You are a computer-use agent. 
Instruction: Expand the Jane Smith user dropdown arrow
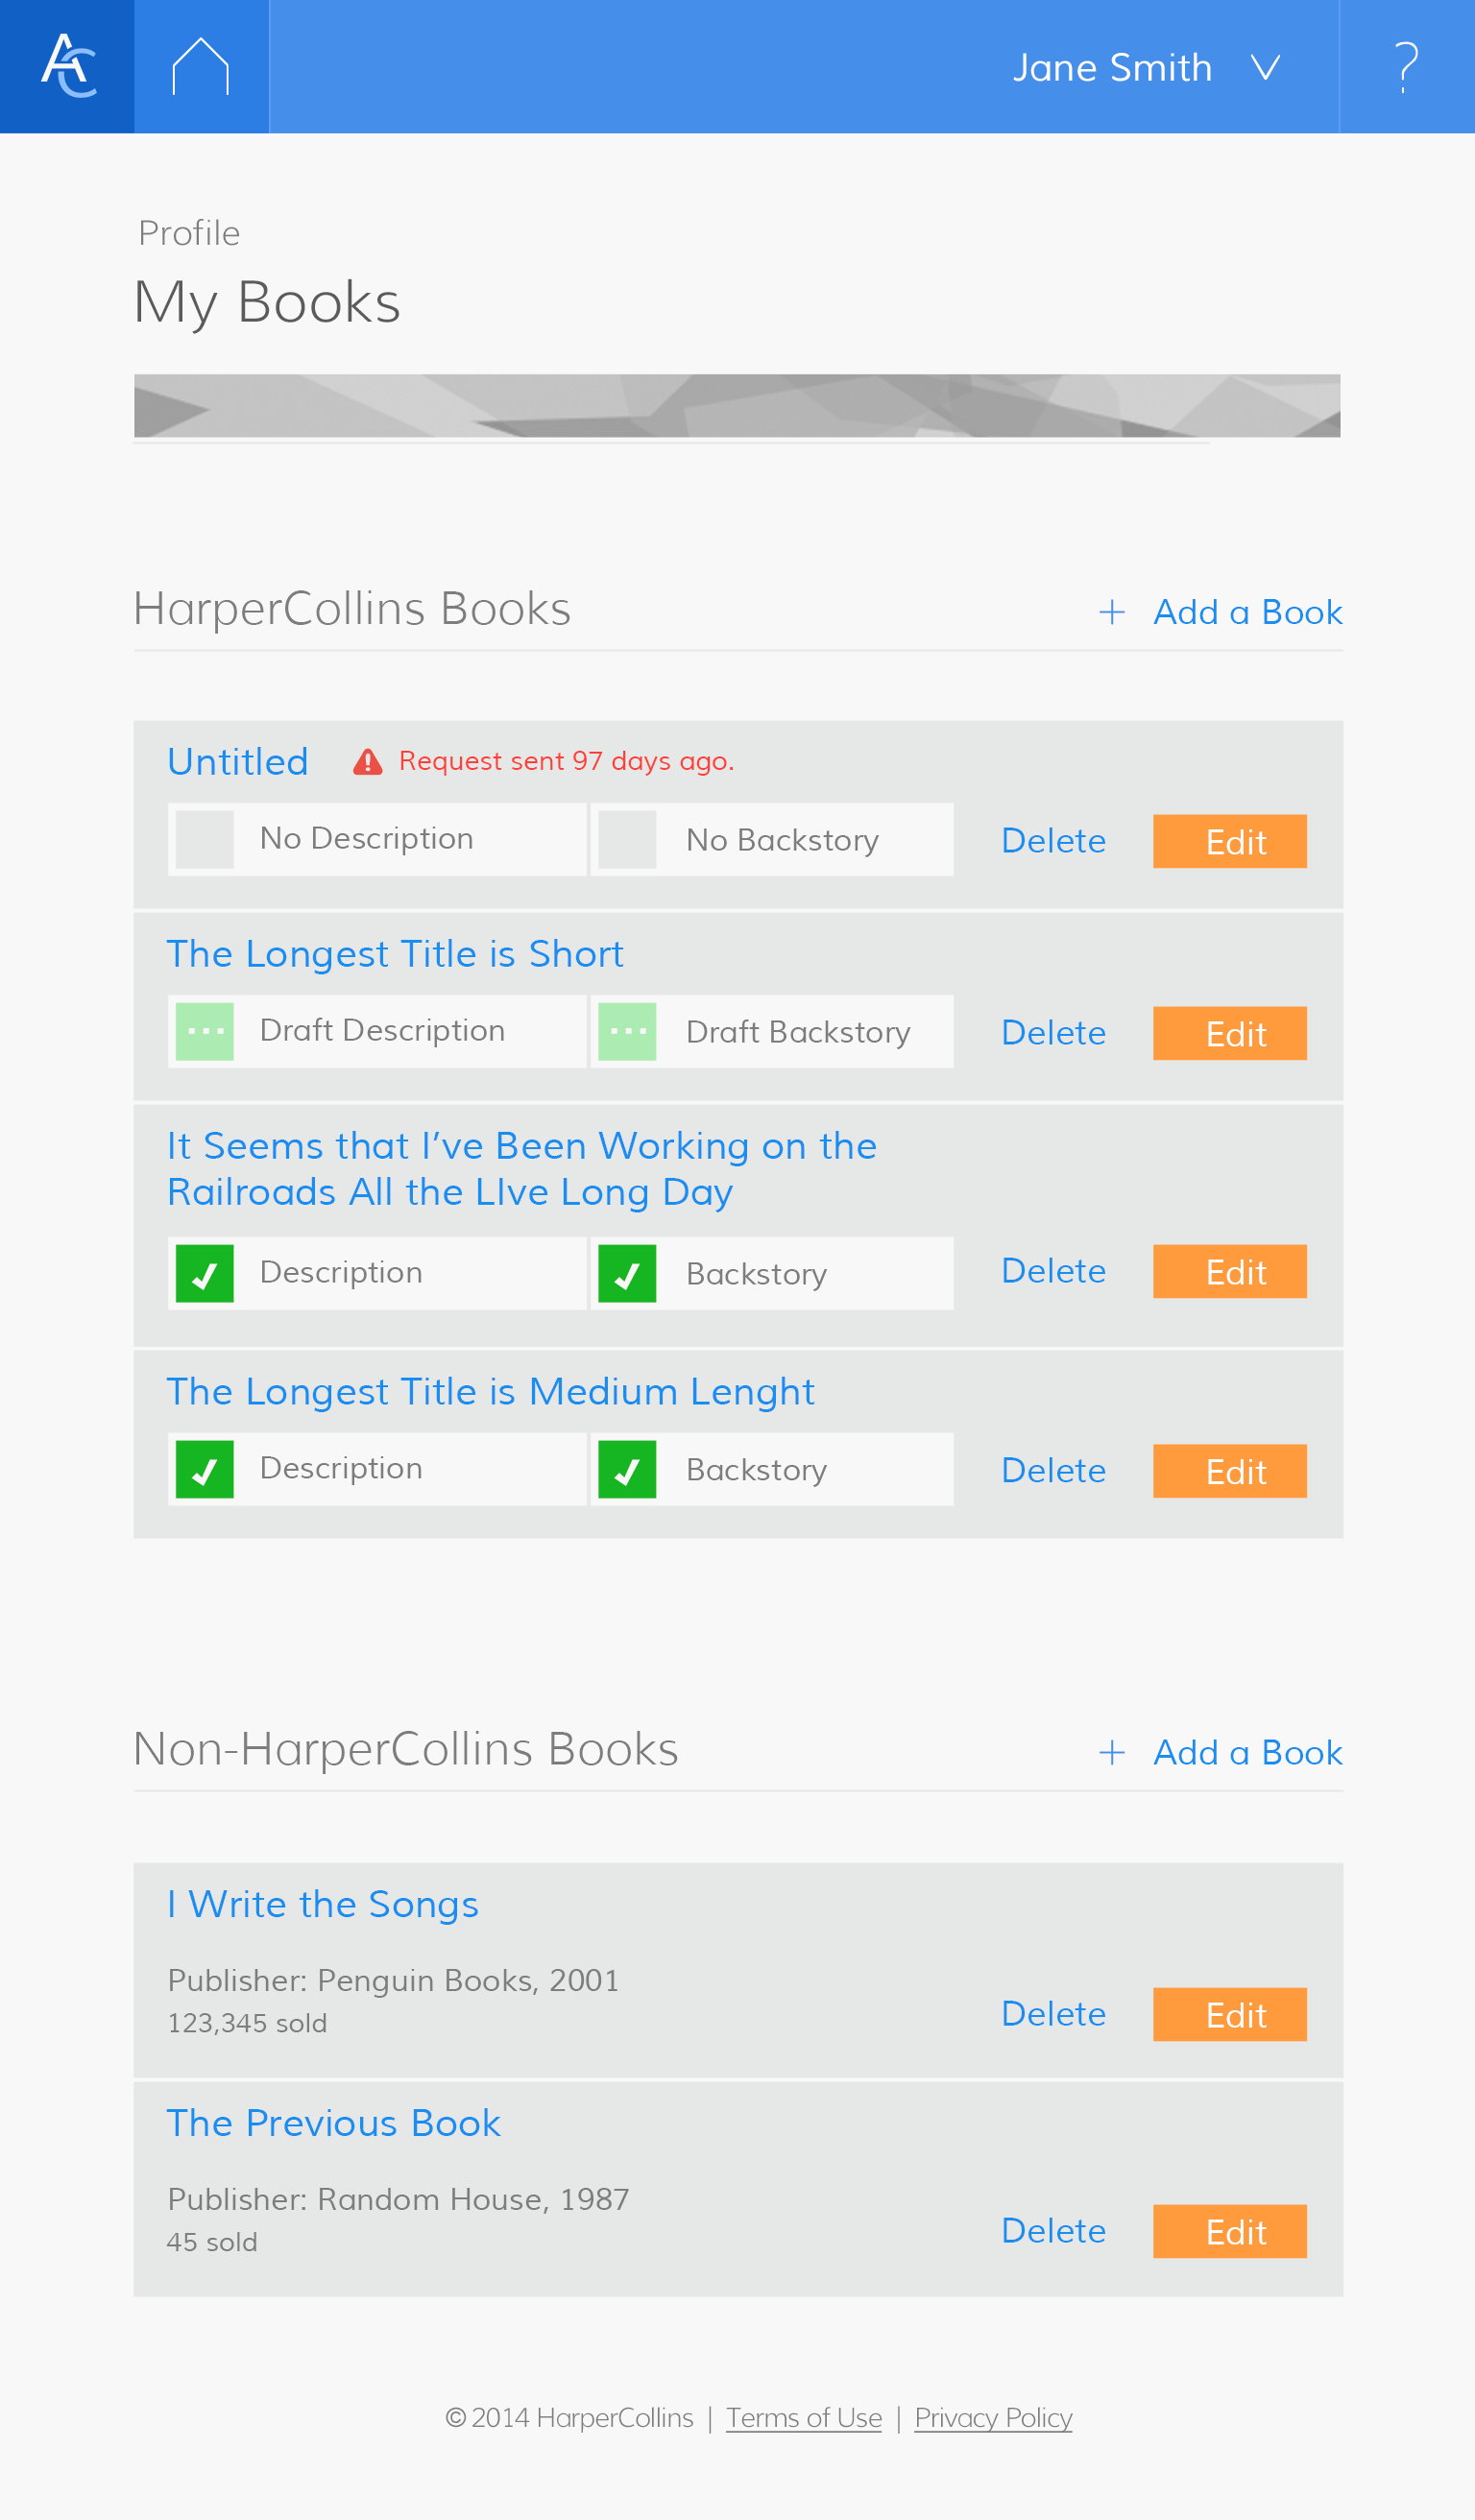[1266, 67]
